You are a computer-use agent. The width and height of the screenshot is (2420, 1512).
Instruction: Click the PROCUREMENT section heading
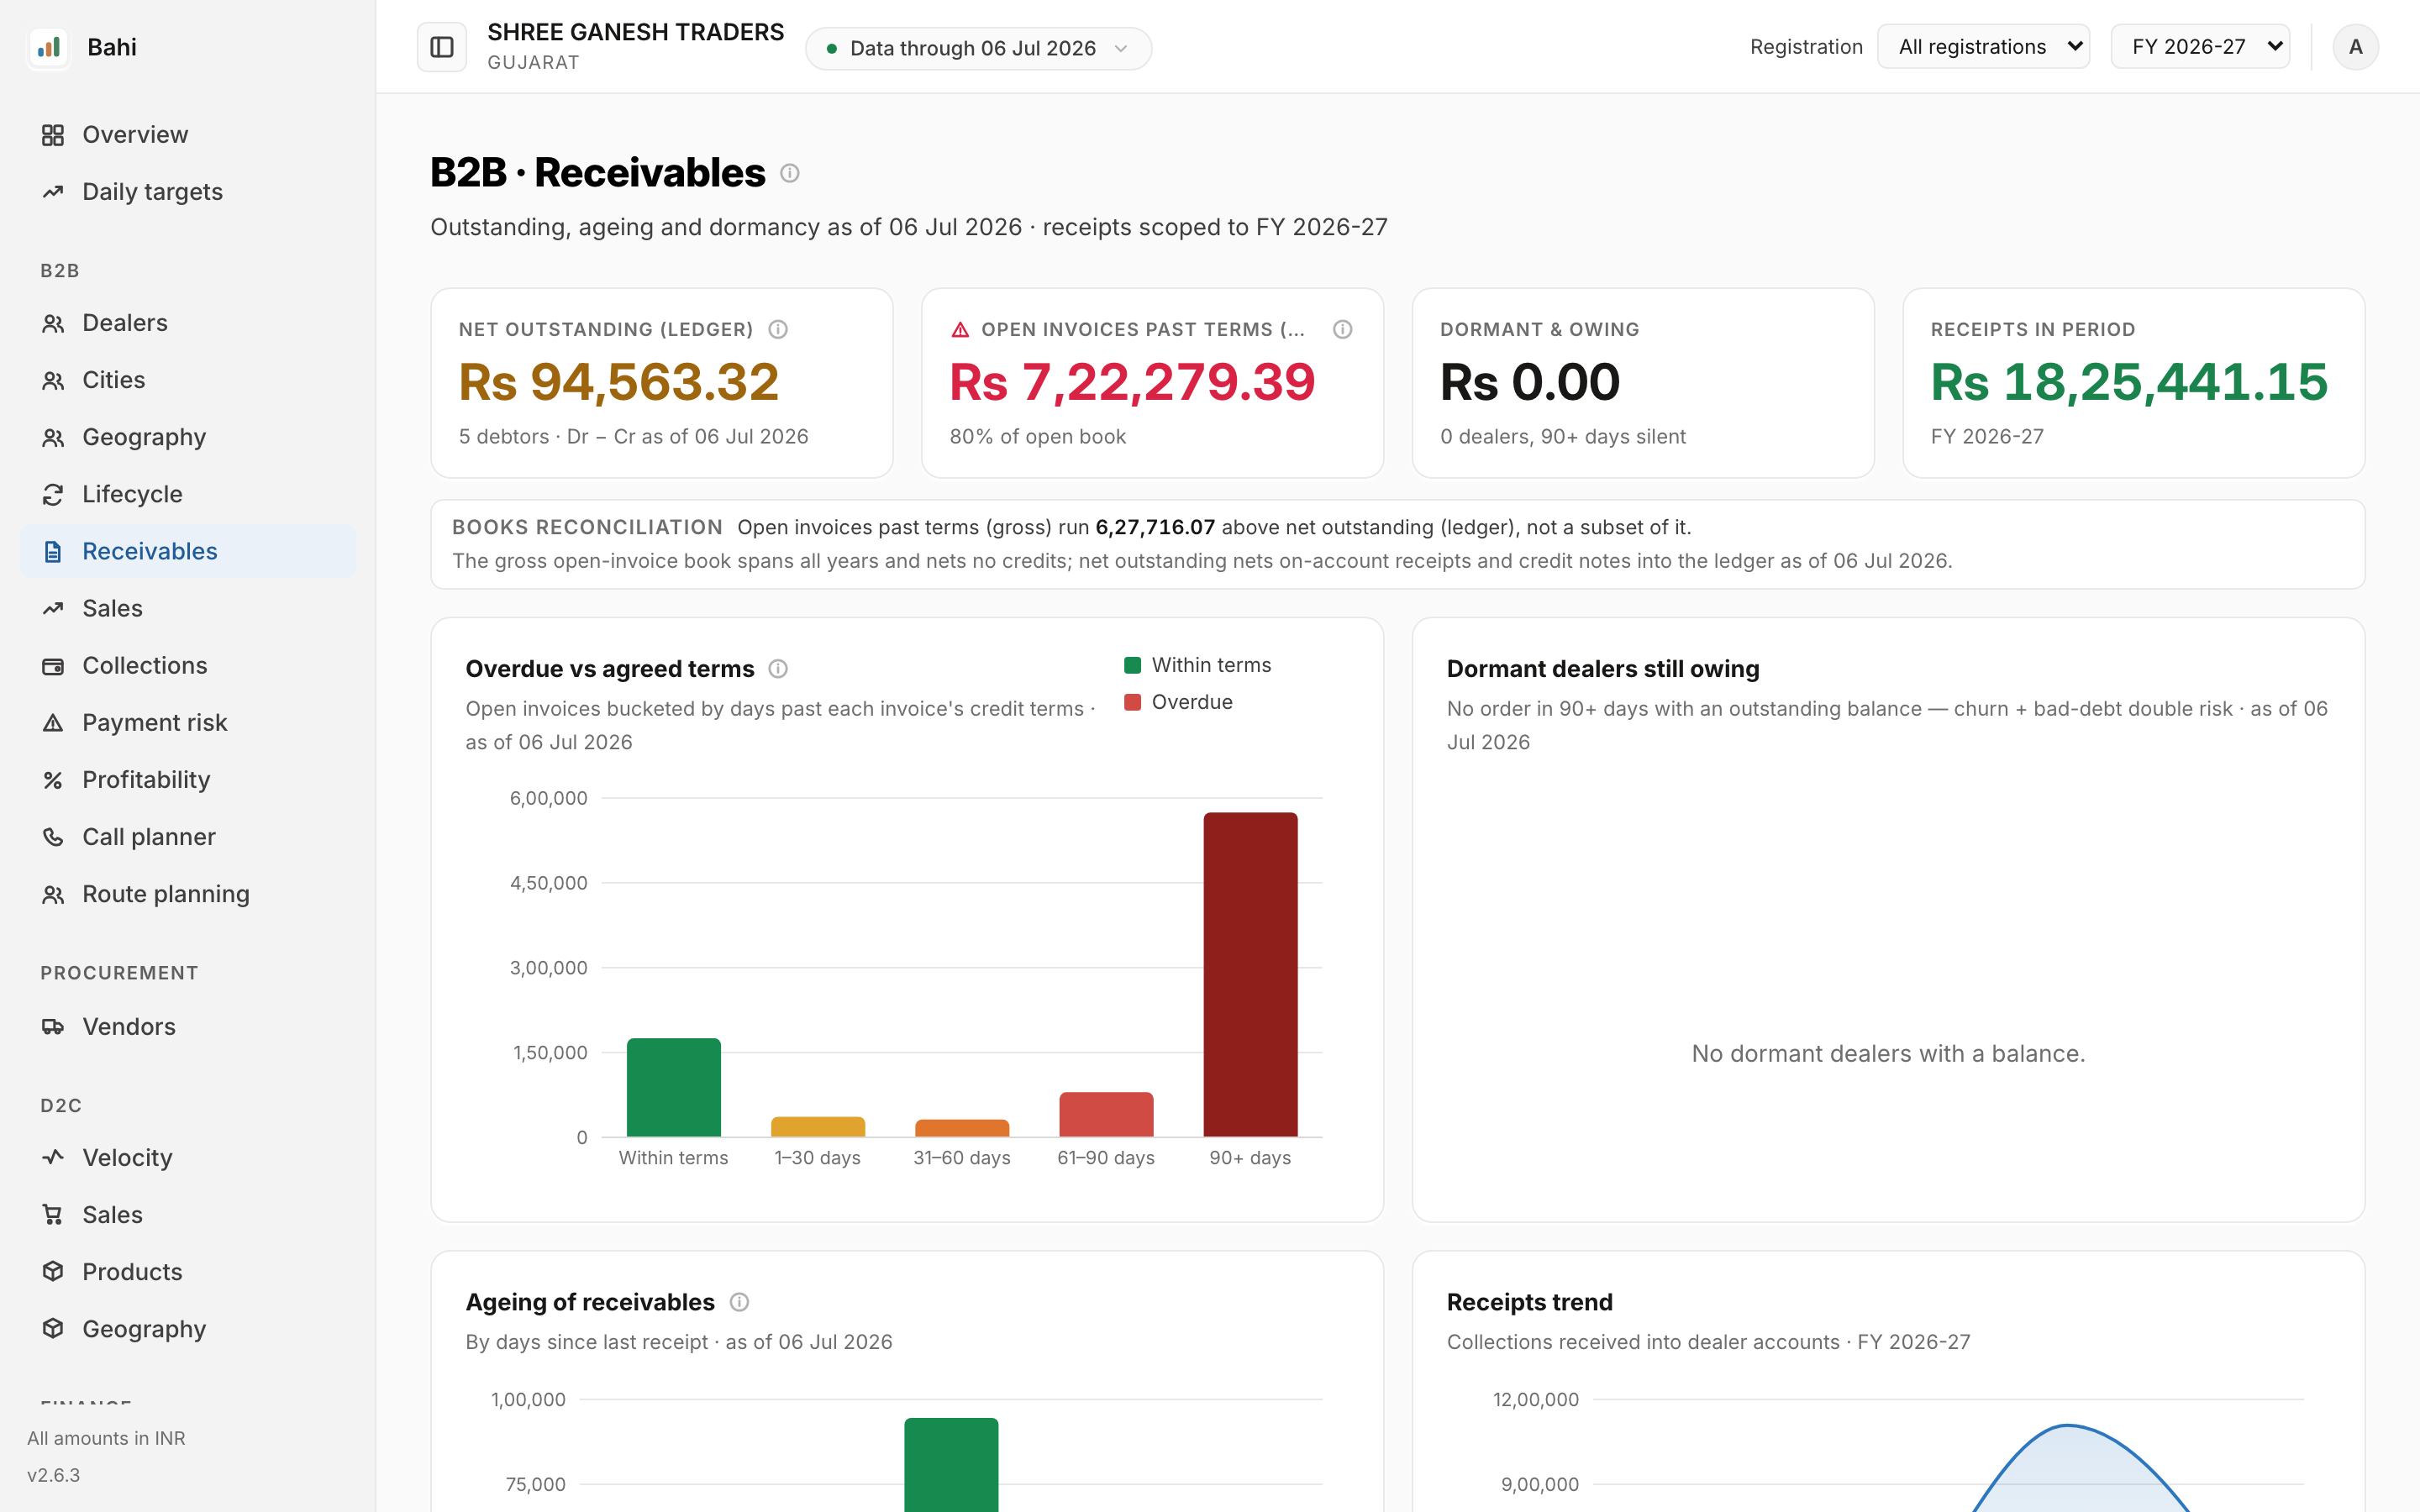click(x=119, y=973)
